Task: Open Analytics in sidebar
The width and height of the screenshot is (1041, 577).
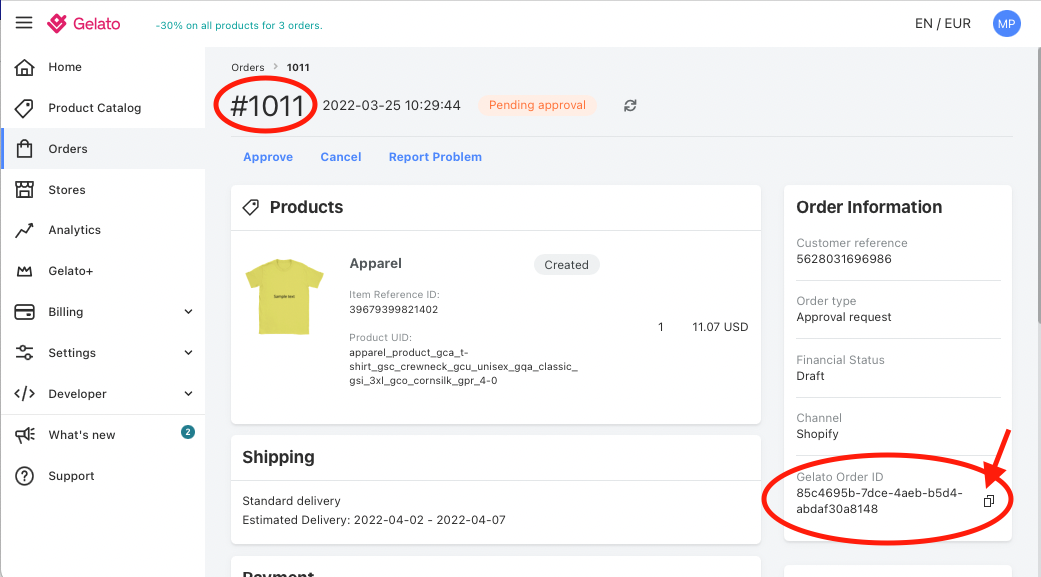Action: pos(74,230)
